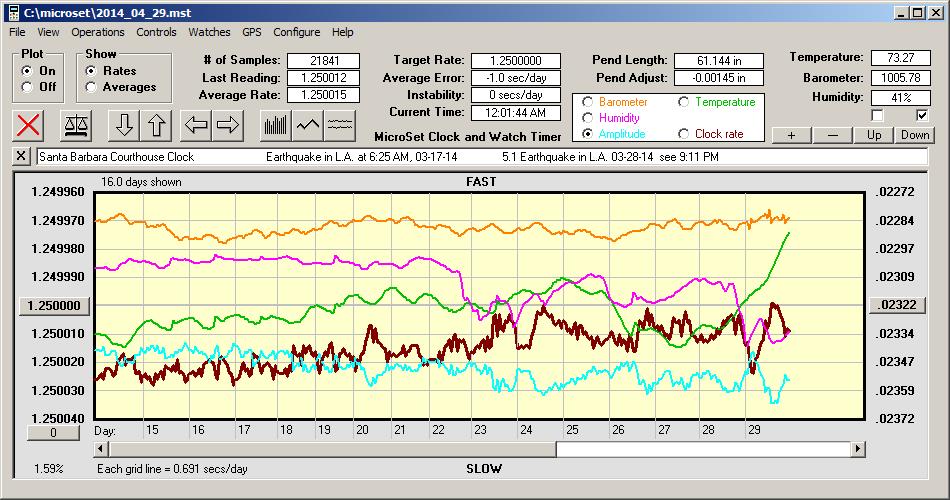The image size is (950, 500).
Task: Click the 0 button below the left axis
Action: pyautogui.click(x=53, y=433)
